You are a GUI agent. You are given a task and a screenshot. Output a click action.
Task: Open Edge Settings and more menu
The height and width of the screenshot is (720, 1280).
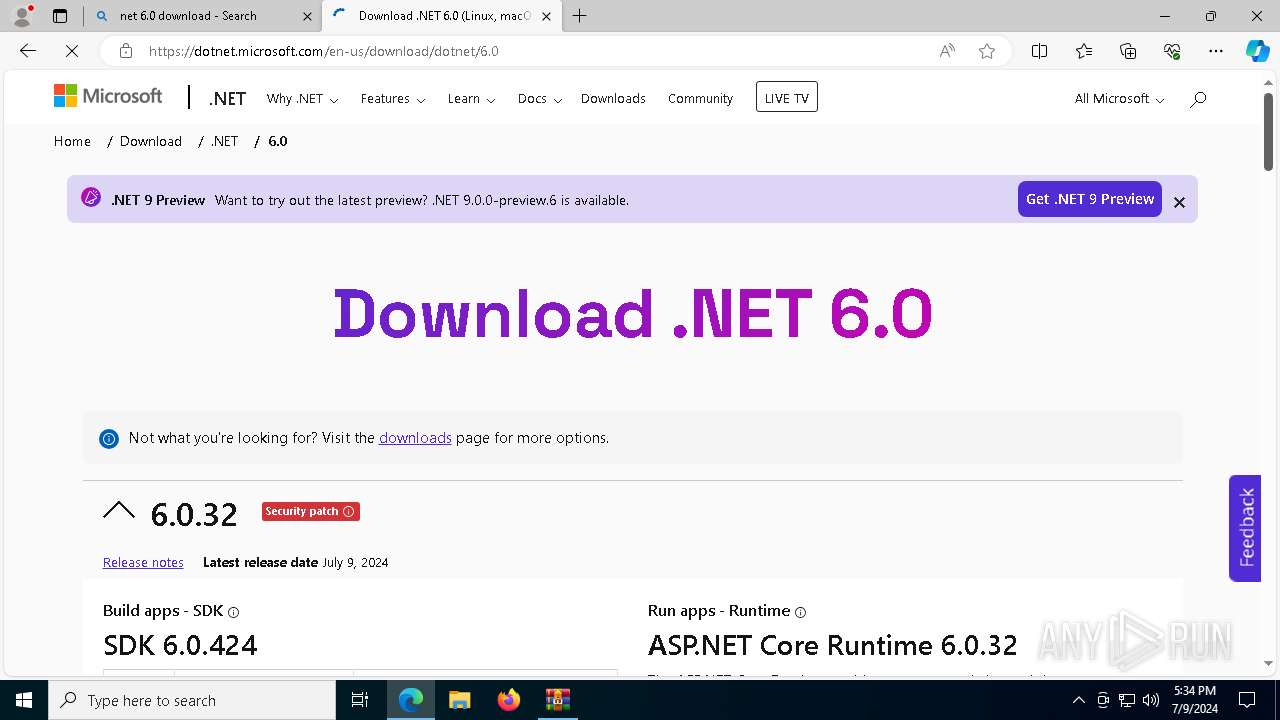pos(1216,51)
